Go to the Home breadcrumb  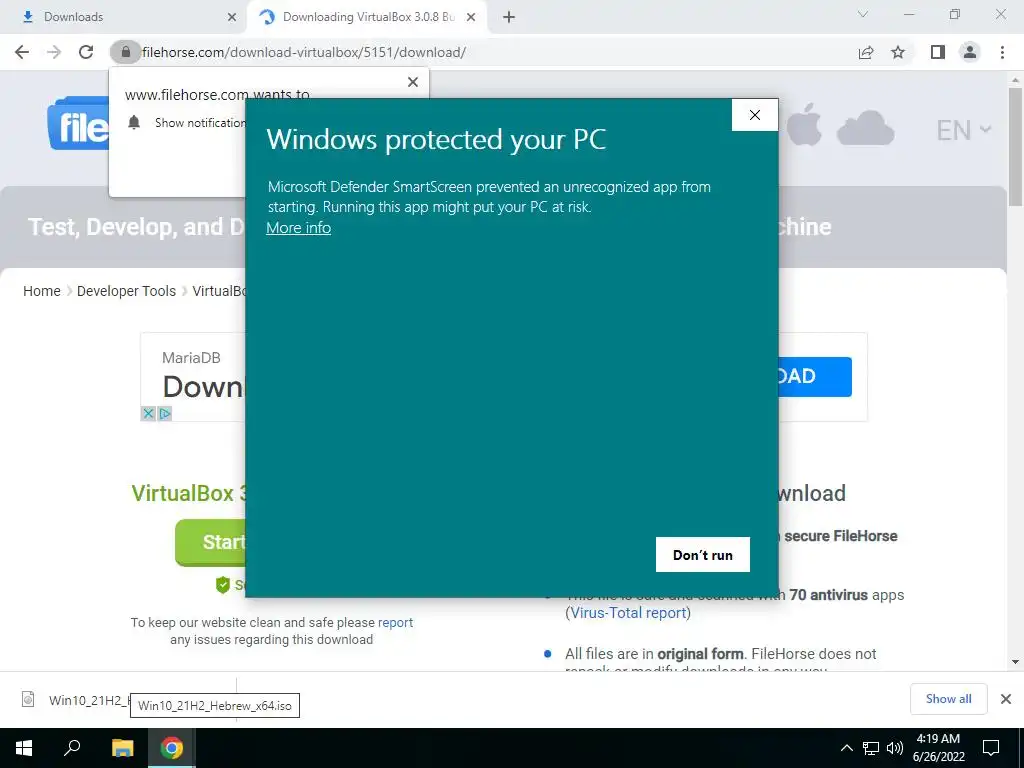[x=42, y=291]
